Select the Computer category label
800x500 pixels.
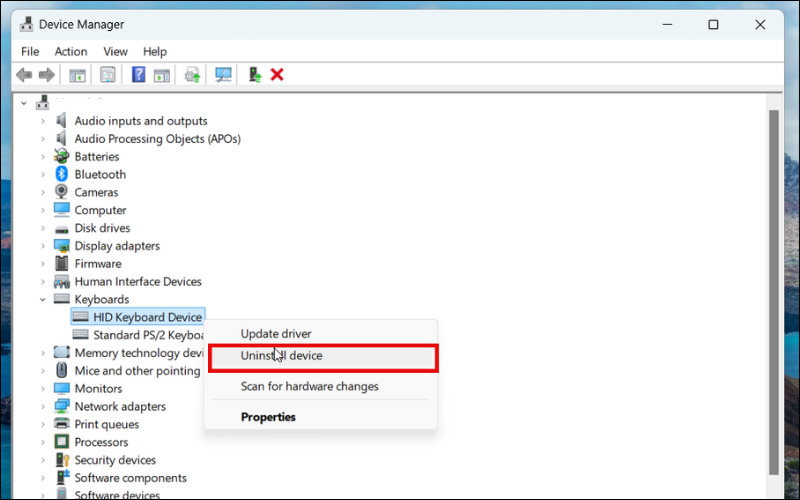(100, 210)
